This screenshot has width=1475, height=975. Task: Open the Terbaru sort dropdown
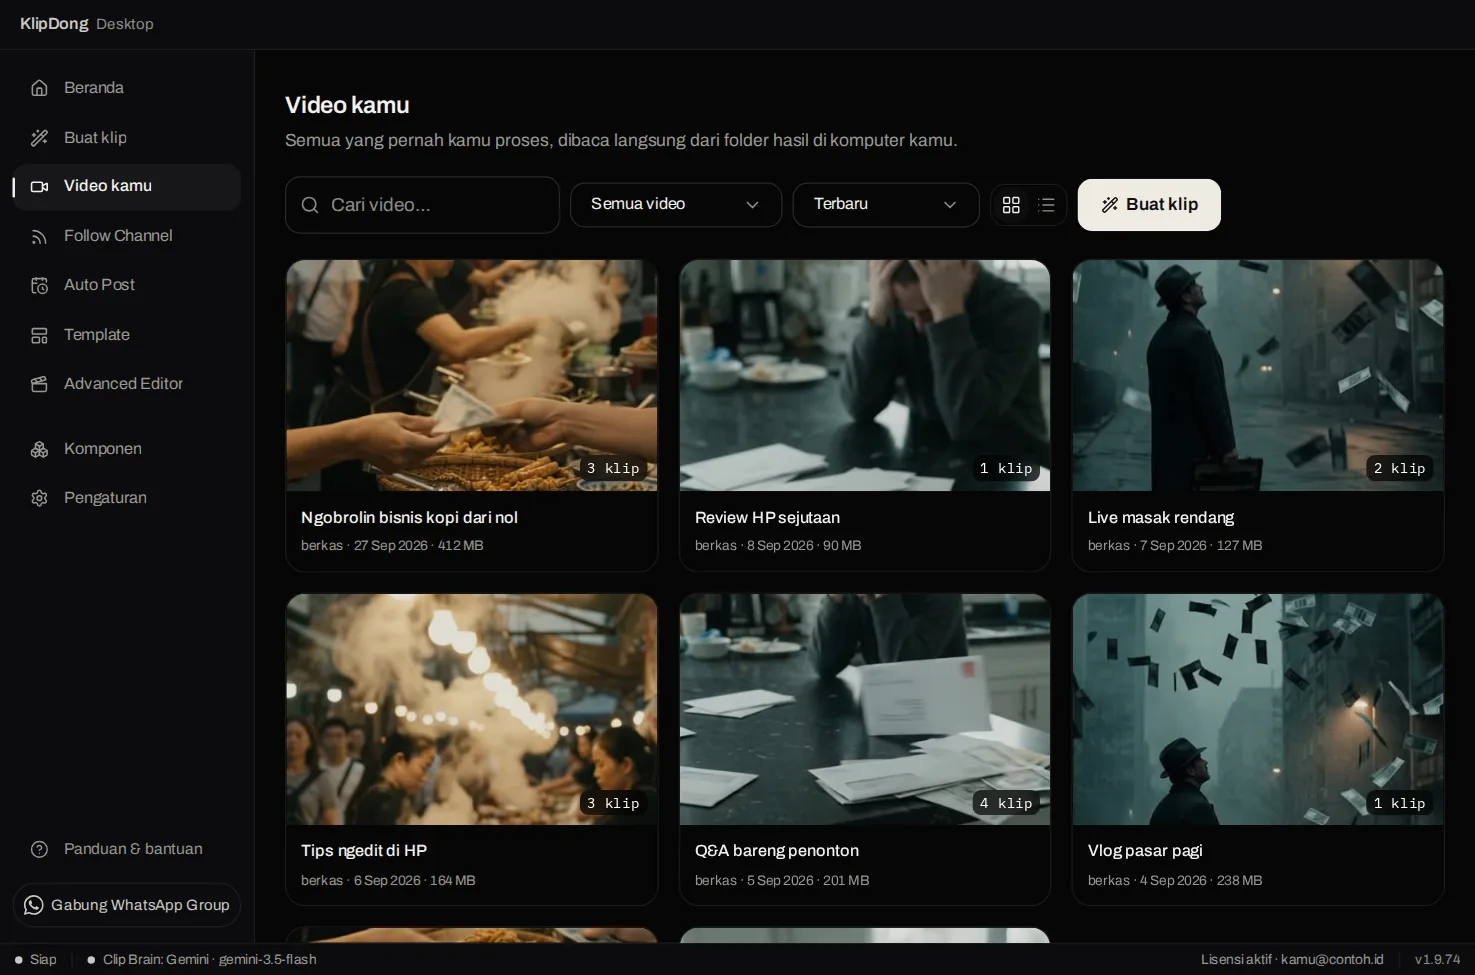[x=886, y=205]
